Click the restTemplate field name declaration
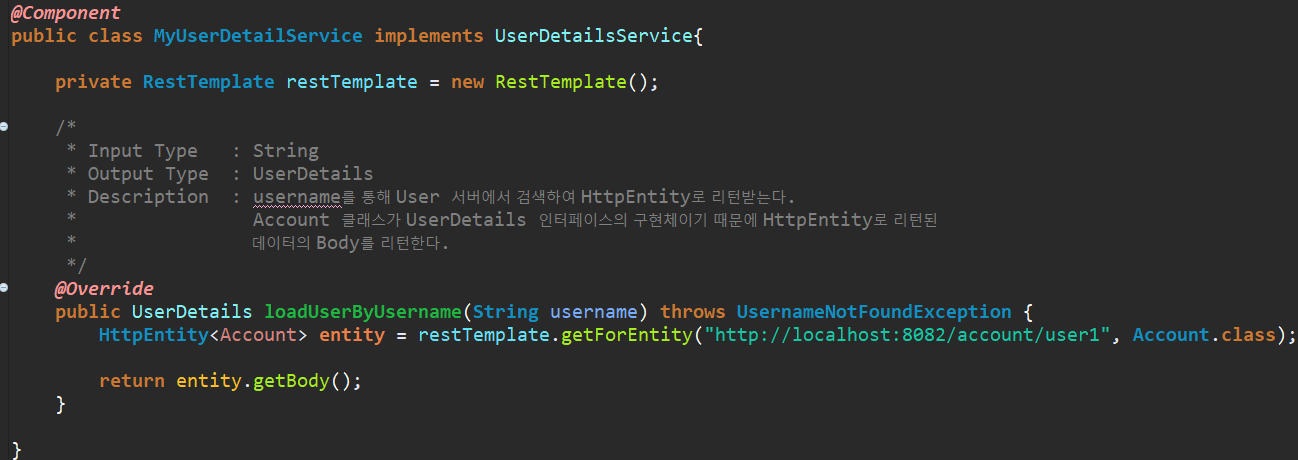This screenshot has height=460, width=1298. point(351,82)
